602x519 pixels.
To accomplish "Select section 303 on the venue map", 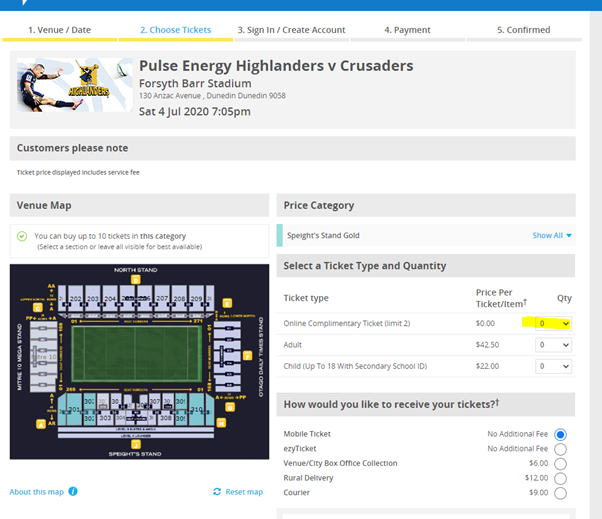I will click(105, 418).
